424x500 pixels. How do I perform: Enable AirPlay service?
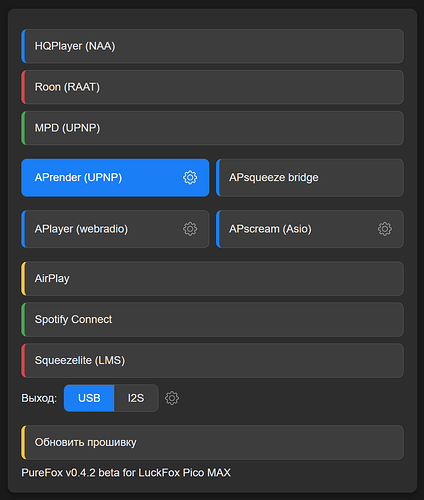click(x=212, y=278)
